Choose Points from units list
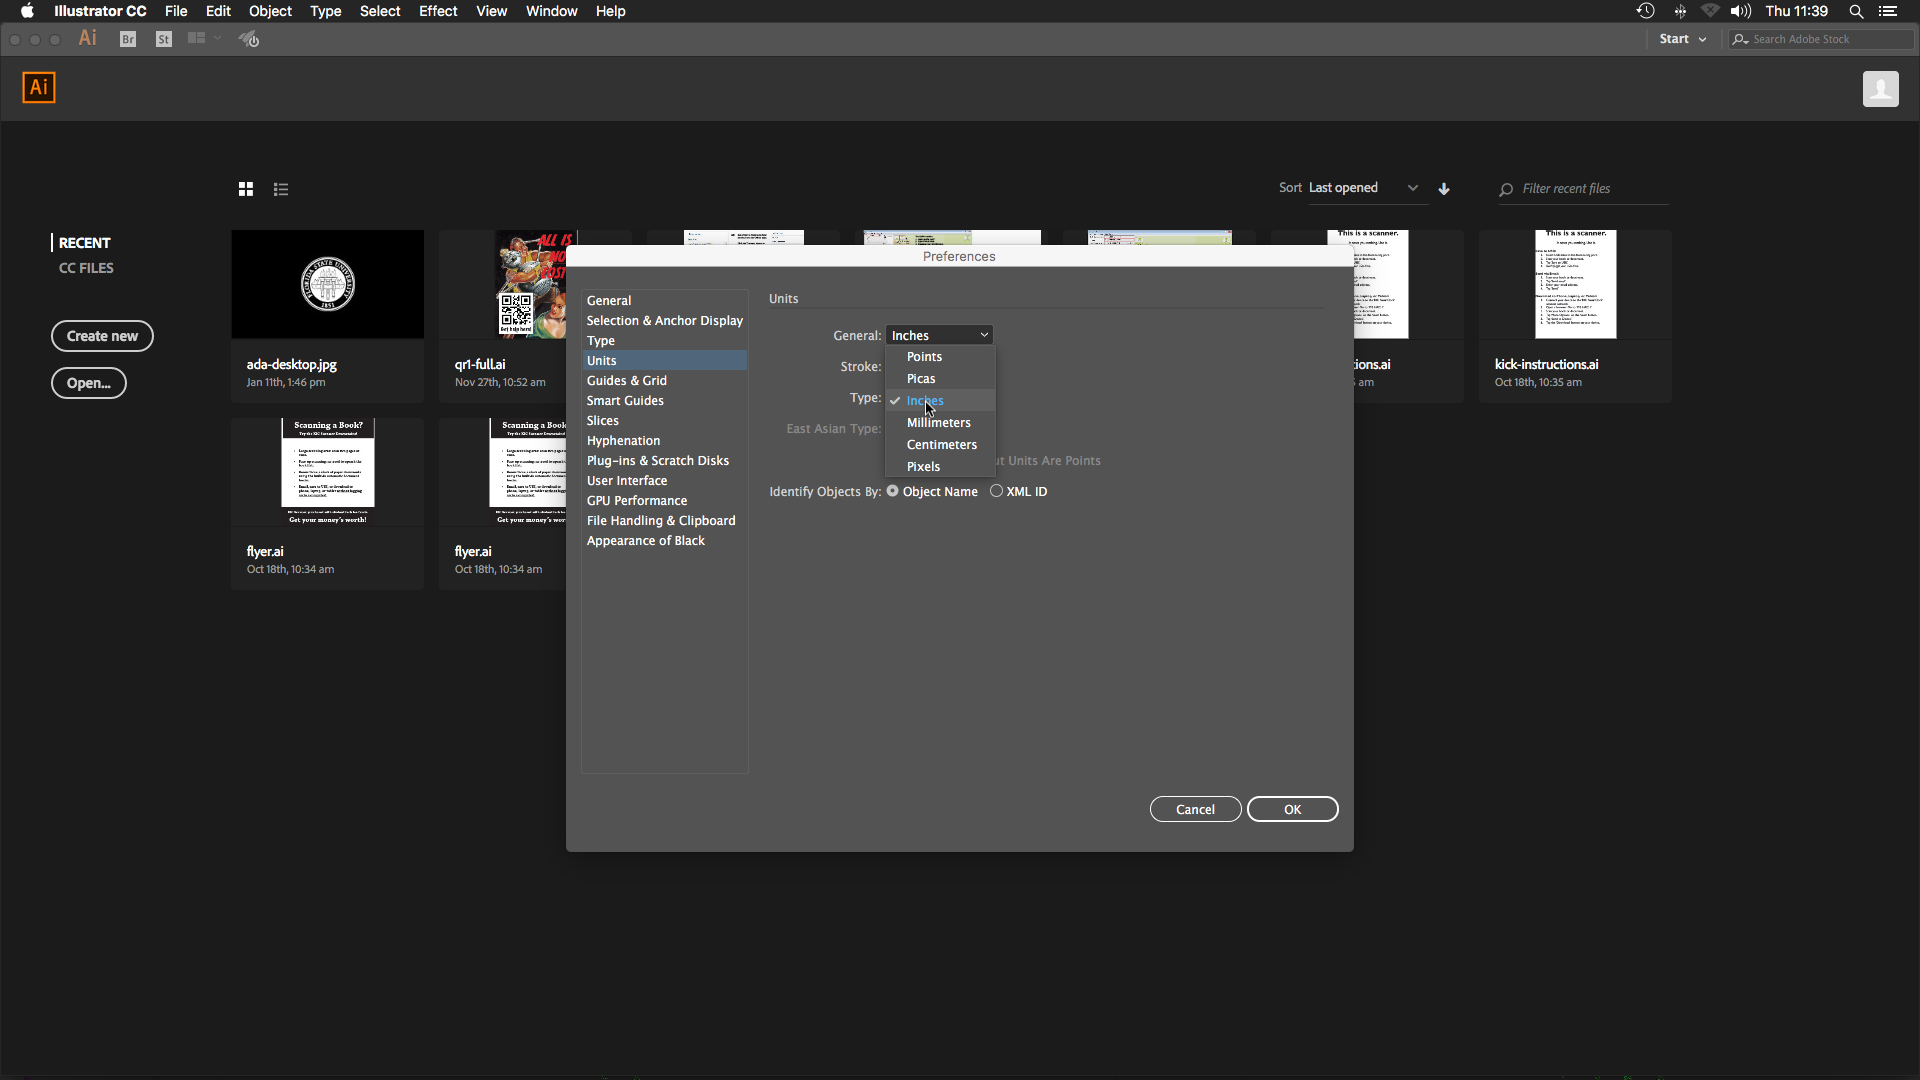Screen dimensions: 1920x1080 click(940, 357)
